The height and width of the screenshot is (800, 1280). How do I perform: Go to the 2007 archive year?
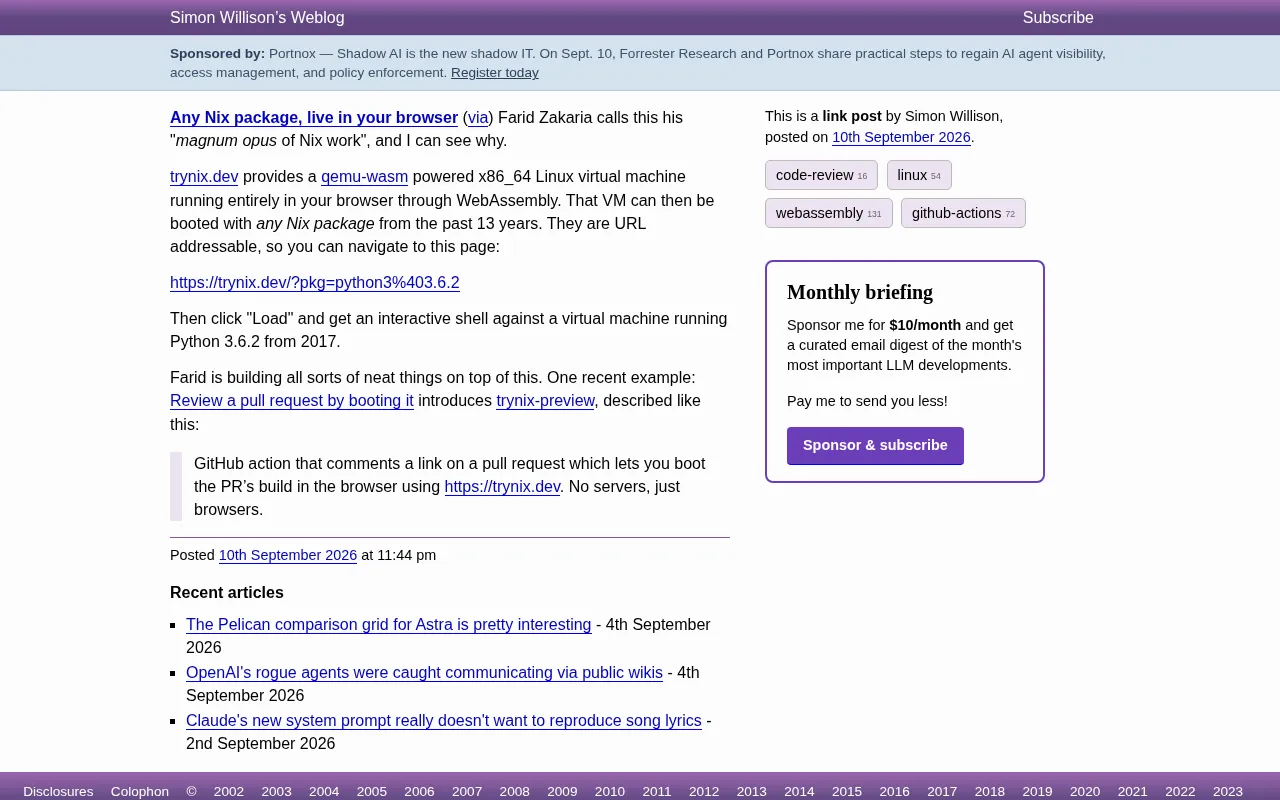(x=467, y=791)
